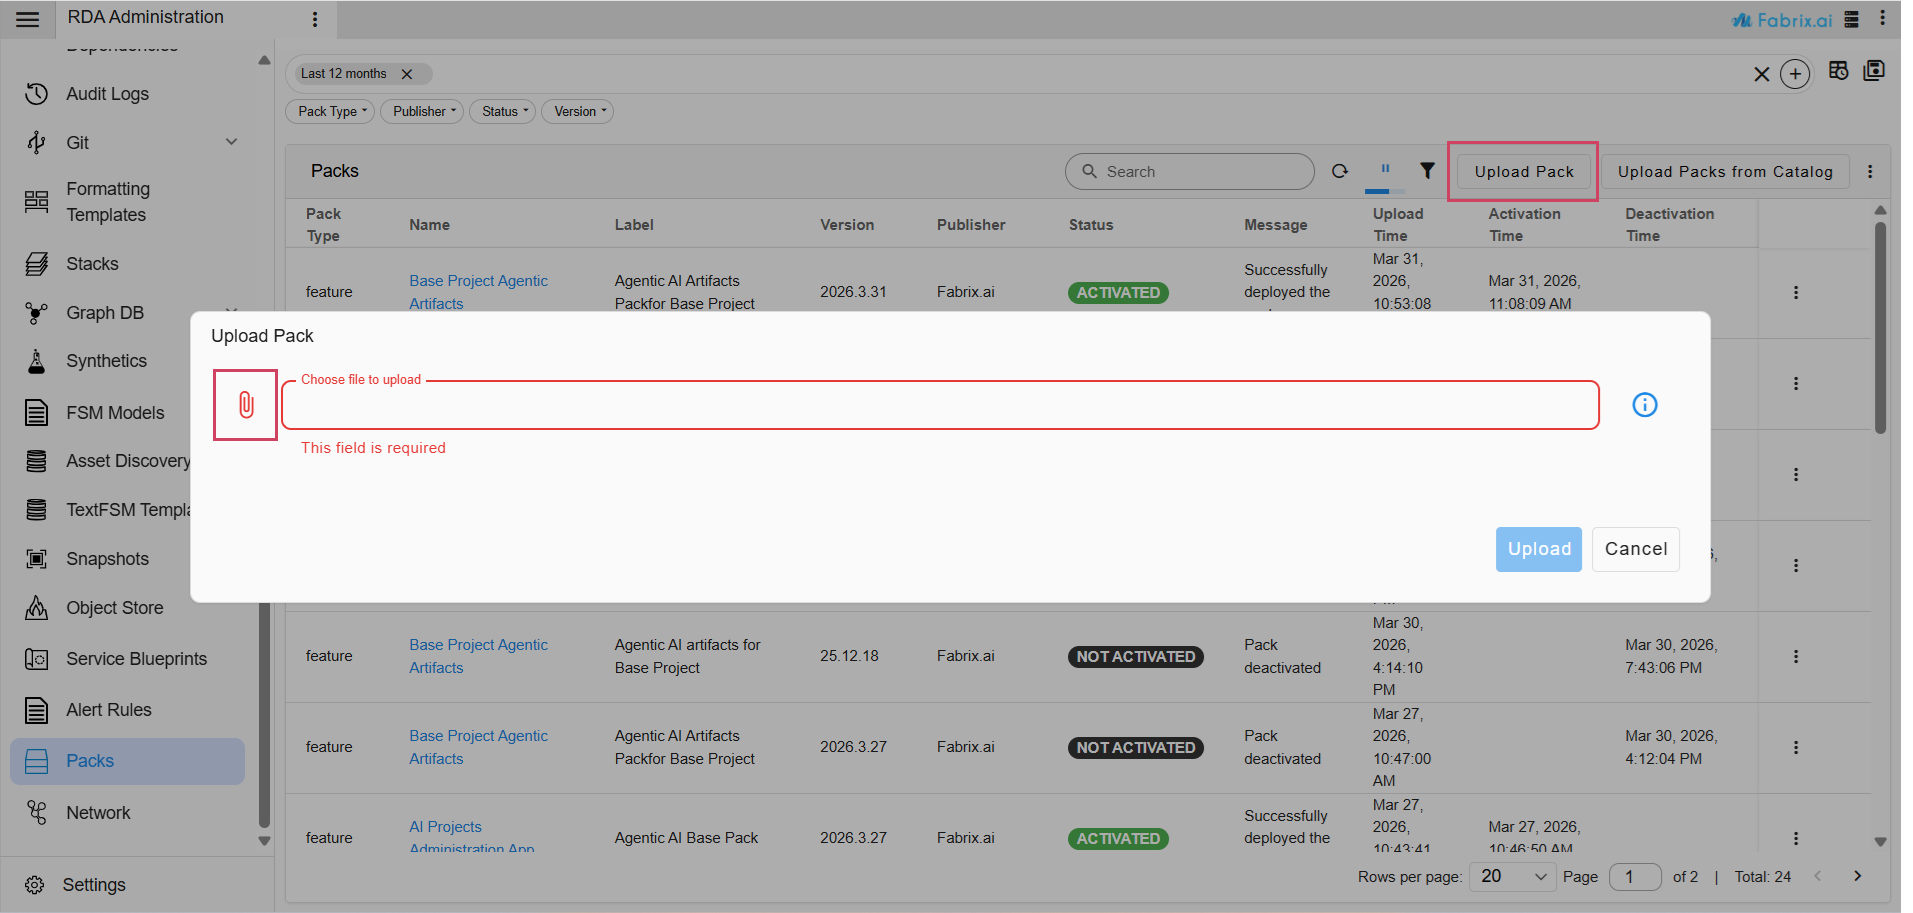Screen dimensions: 1913x913
Task: Open Synthetics via the flask icon
Action: pyautogui.click(x=36, y=360)
